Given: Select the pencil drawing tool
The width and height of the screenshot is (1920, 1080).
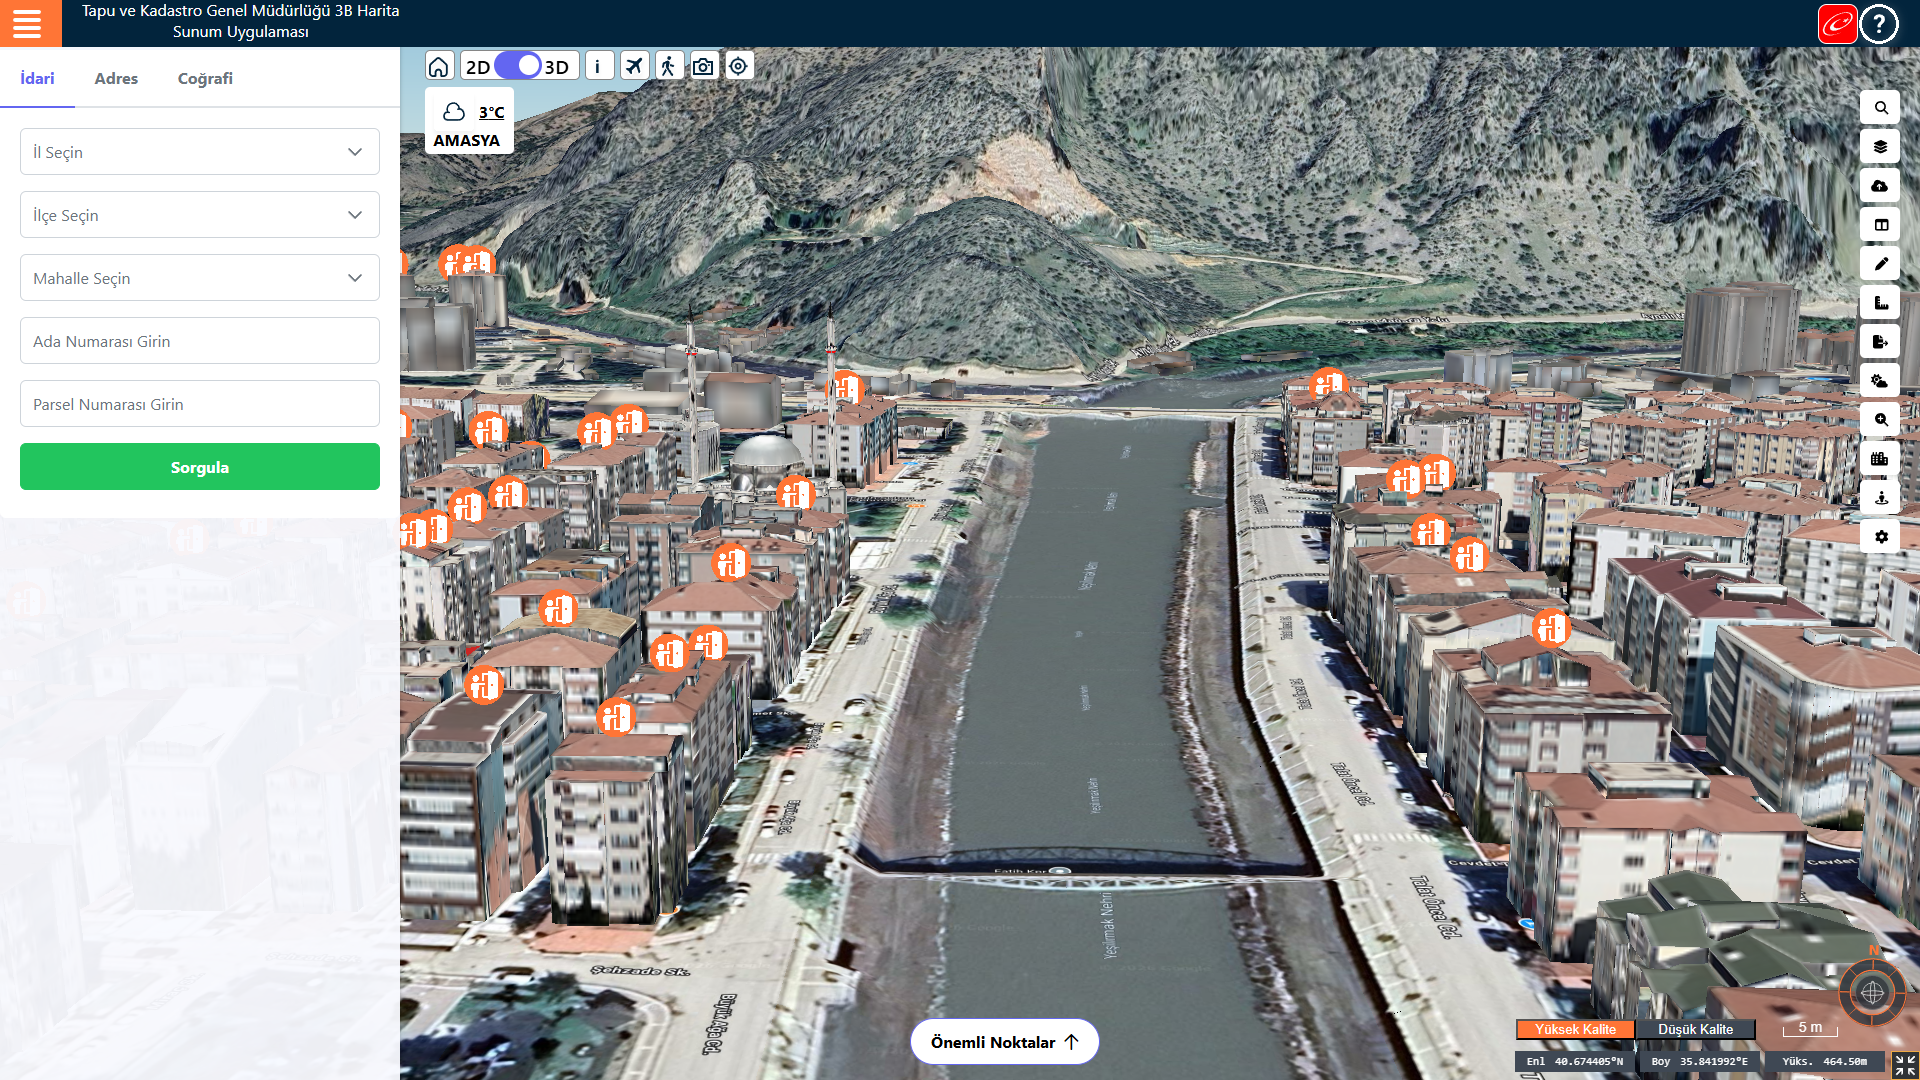Looking at the screenshot, I should (1880, 264).
